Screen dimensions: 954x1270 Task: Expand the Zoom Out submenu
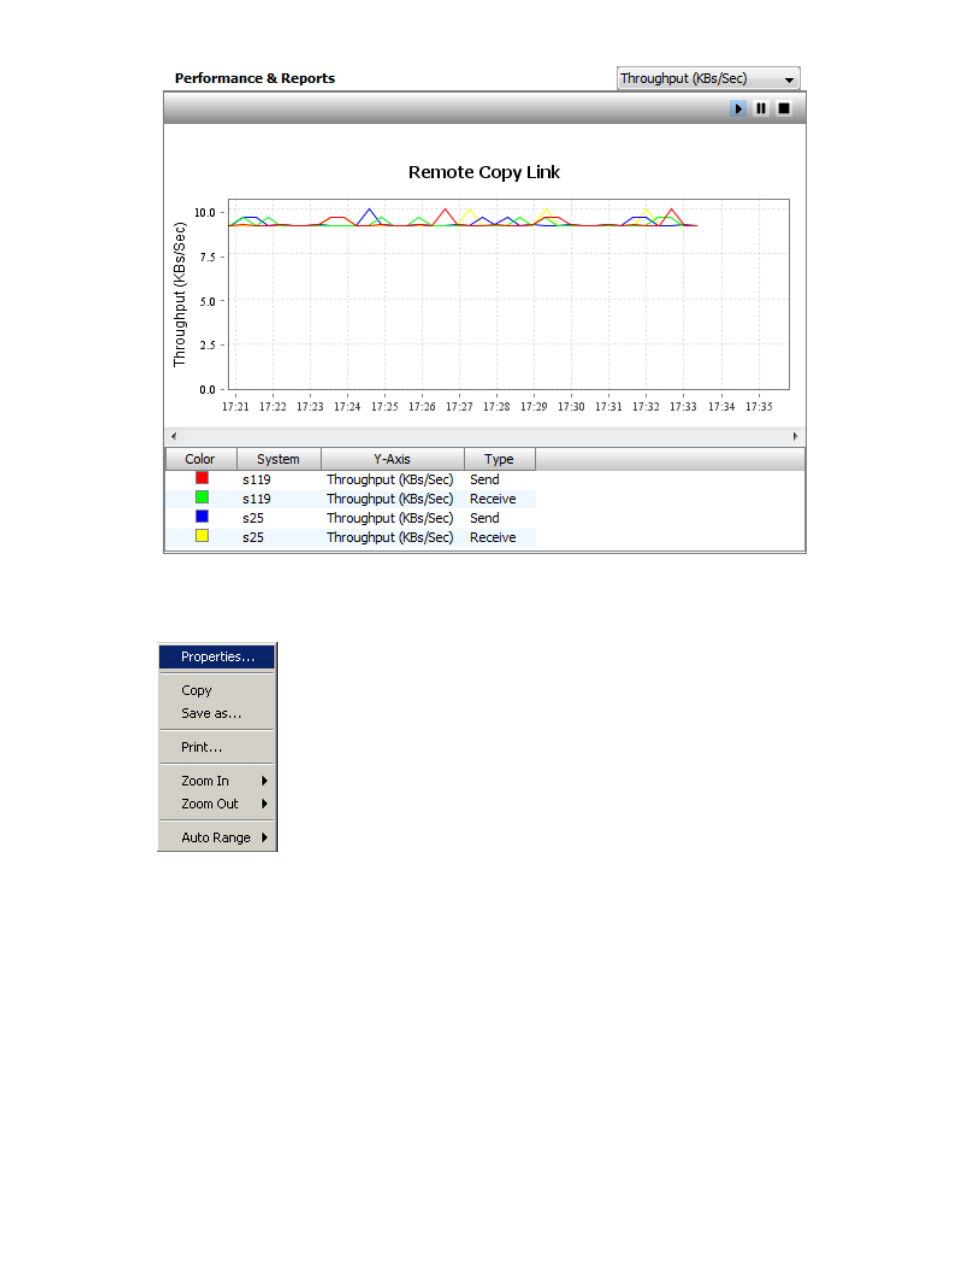pyautogui.click(x=217, y=804)
